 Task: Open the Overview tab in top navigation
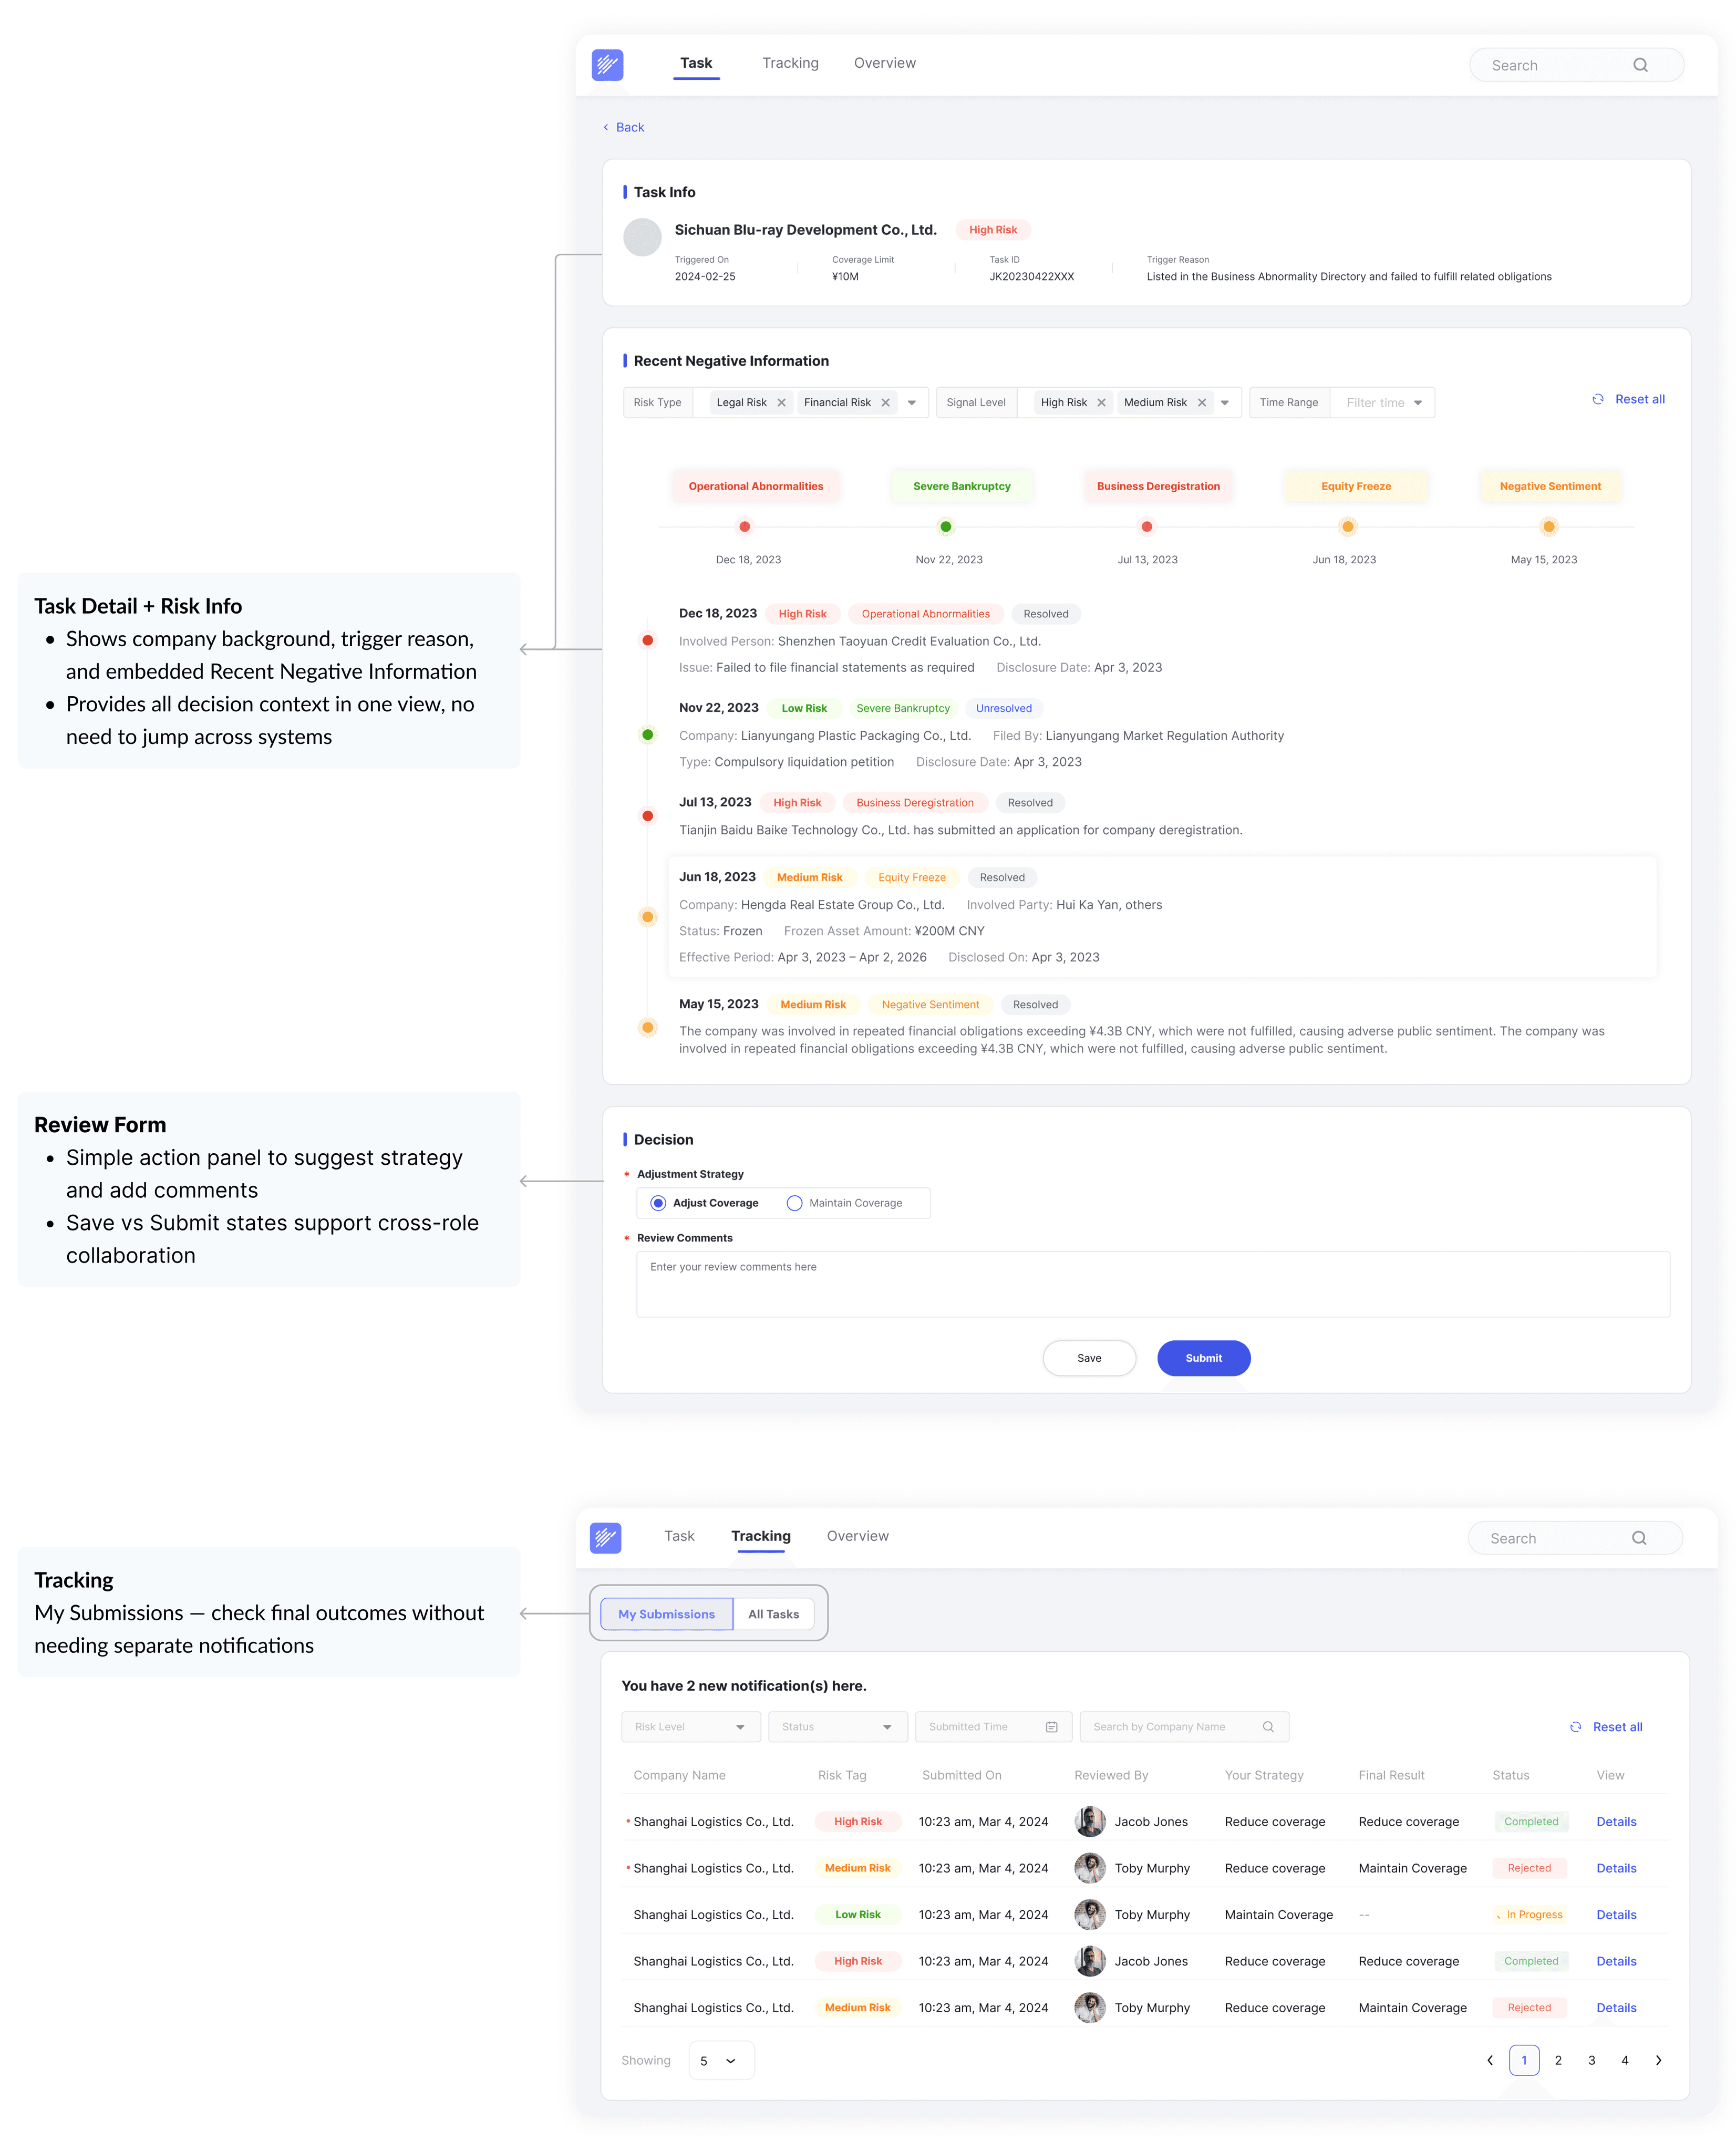pos(884,63)
